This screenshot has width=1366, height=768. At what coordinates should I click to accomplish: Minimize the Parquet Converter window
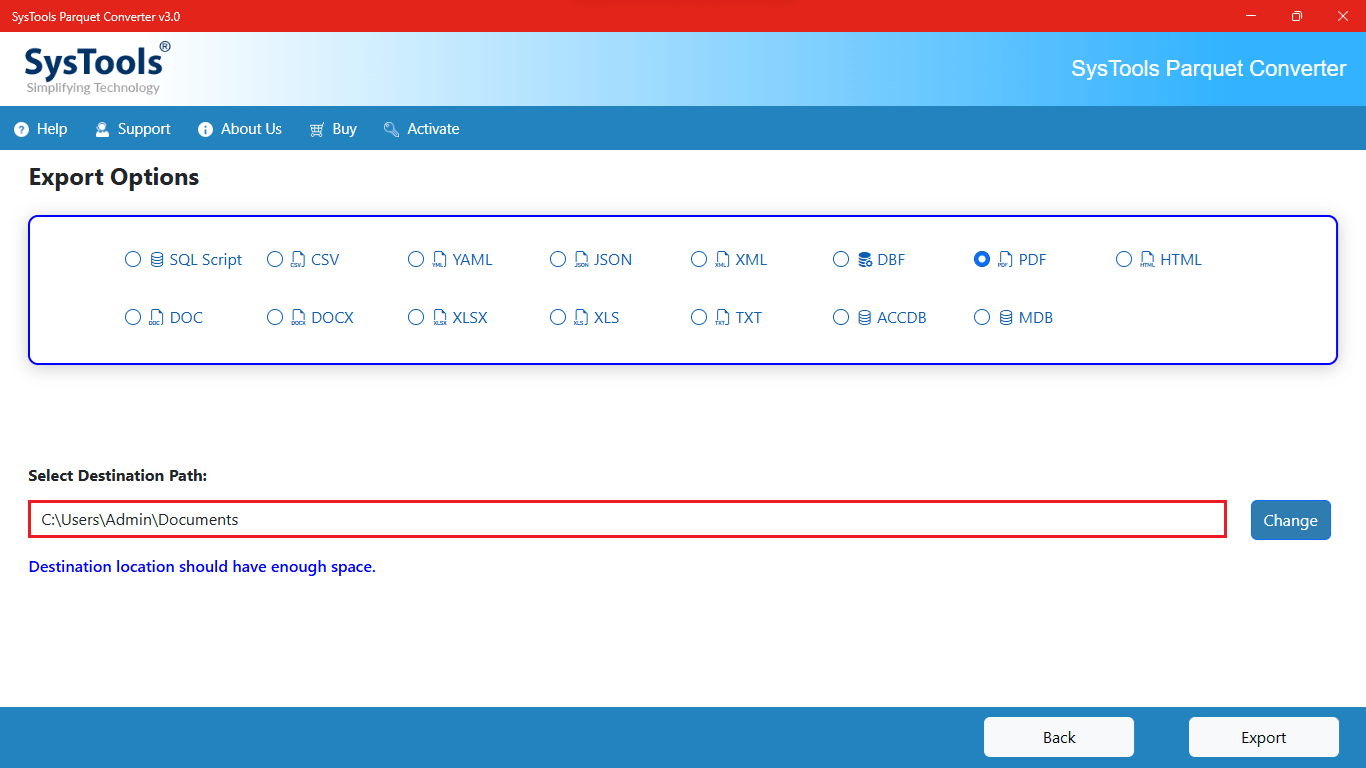click(1250, 16)
